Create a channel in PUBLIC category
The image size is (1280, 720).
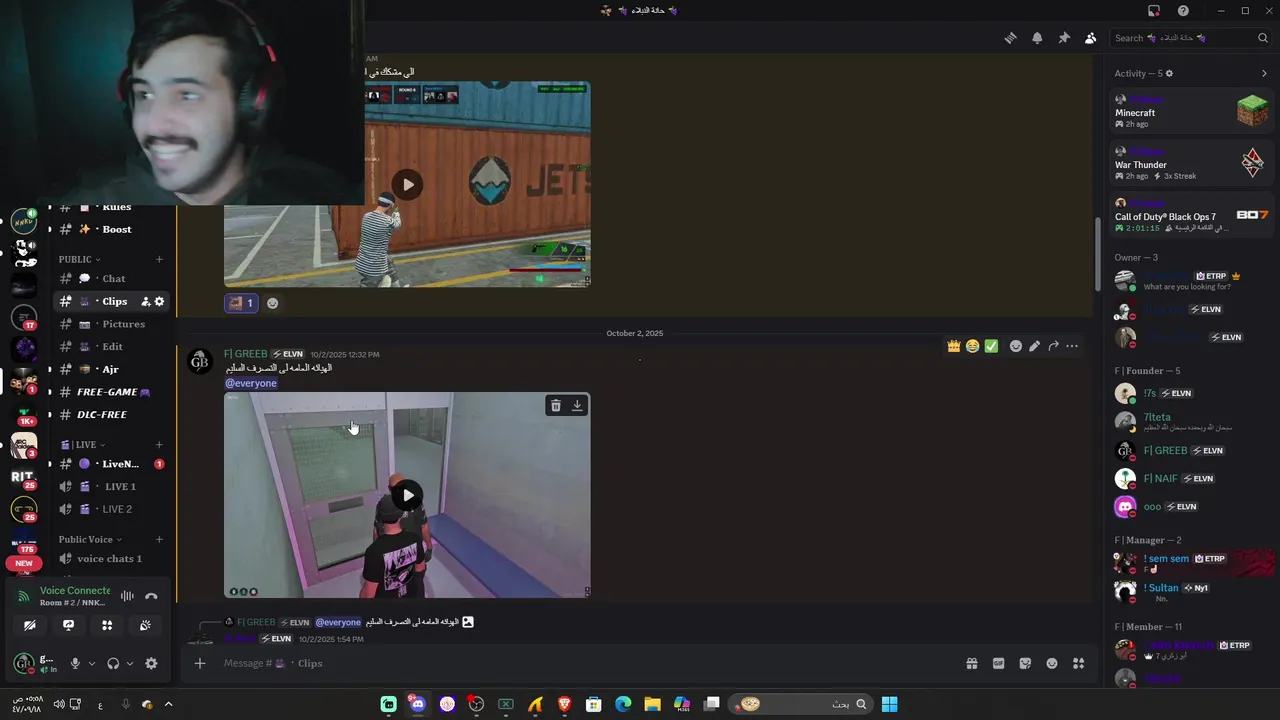pos(159,259)
